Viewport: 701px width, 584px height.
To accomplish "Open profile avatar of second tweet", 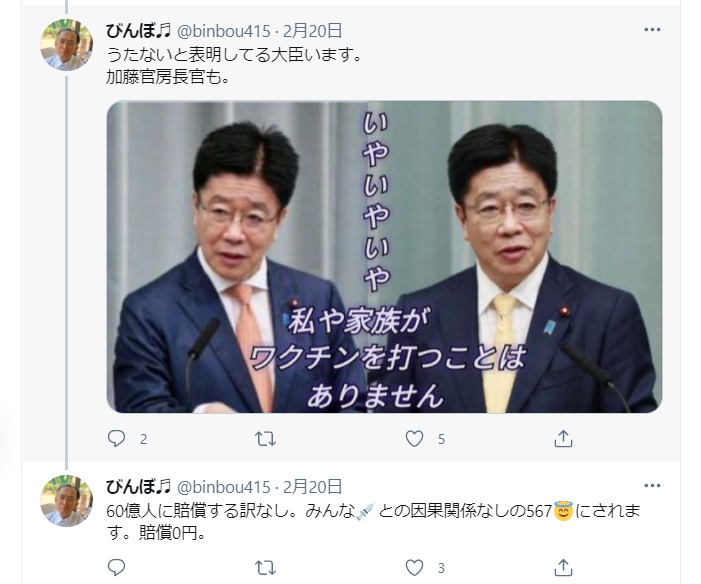I will pos(67,500).
